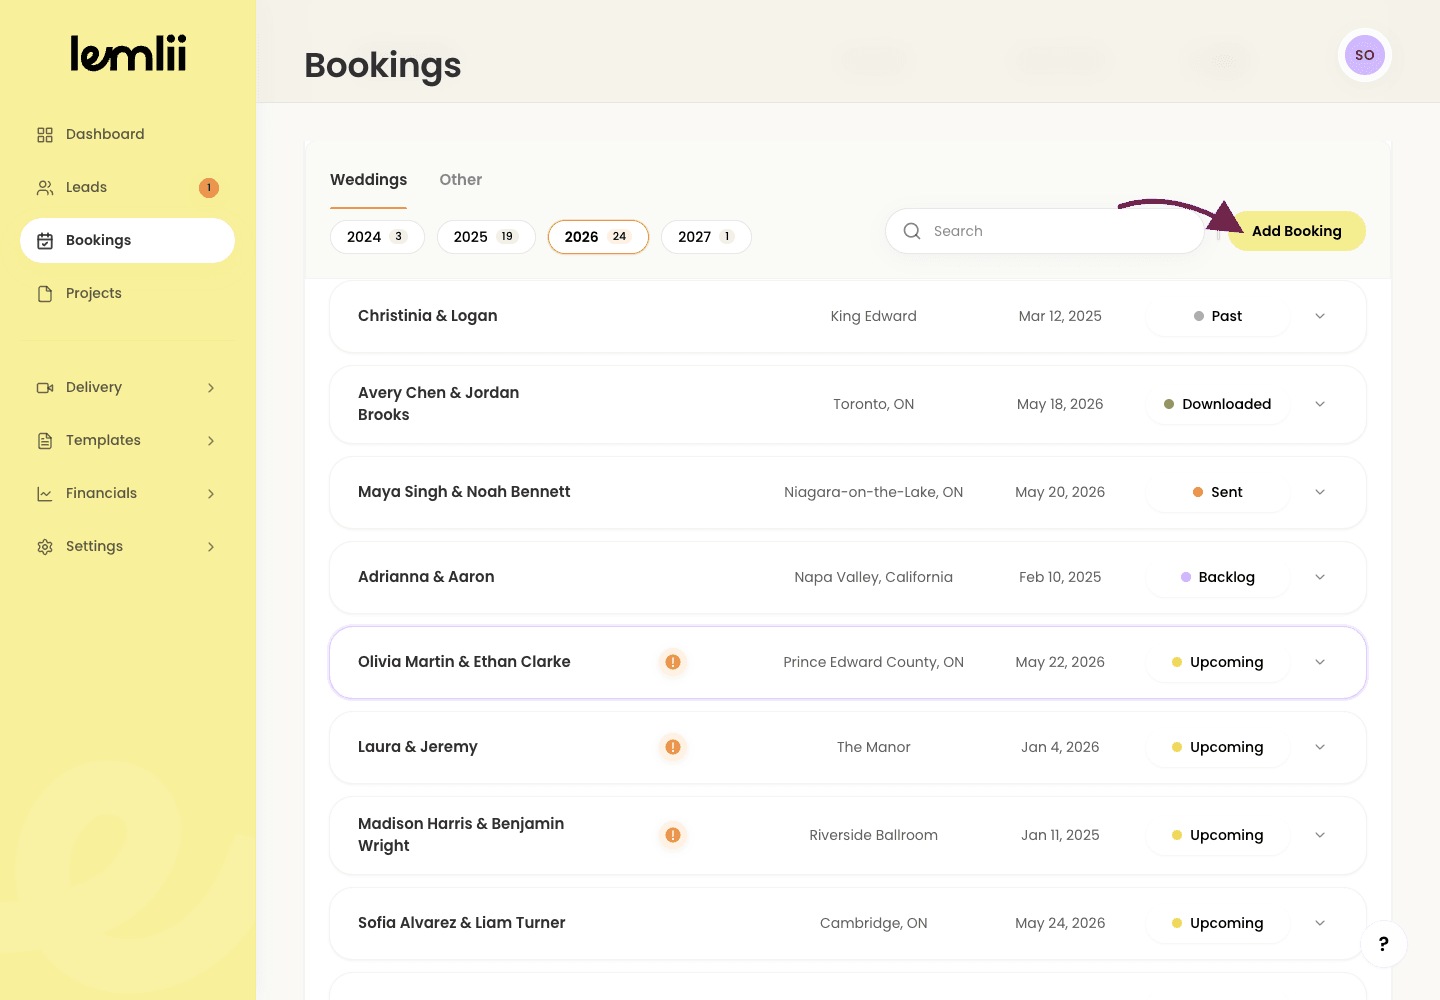Click the Leads people icon
The width and height of the screenshot is (1440, 1000).
45,188
